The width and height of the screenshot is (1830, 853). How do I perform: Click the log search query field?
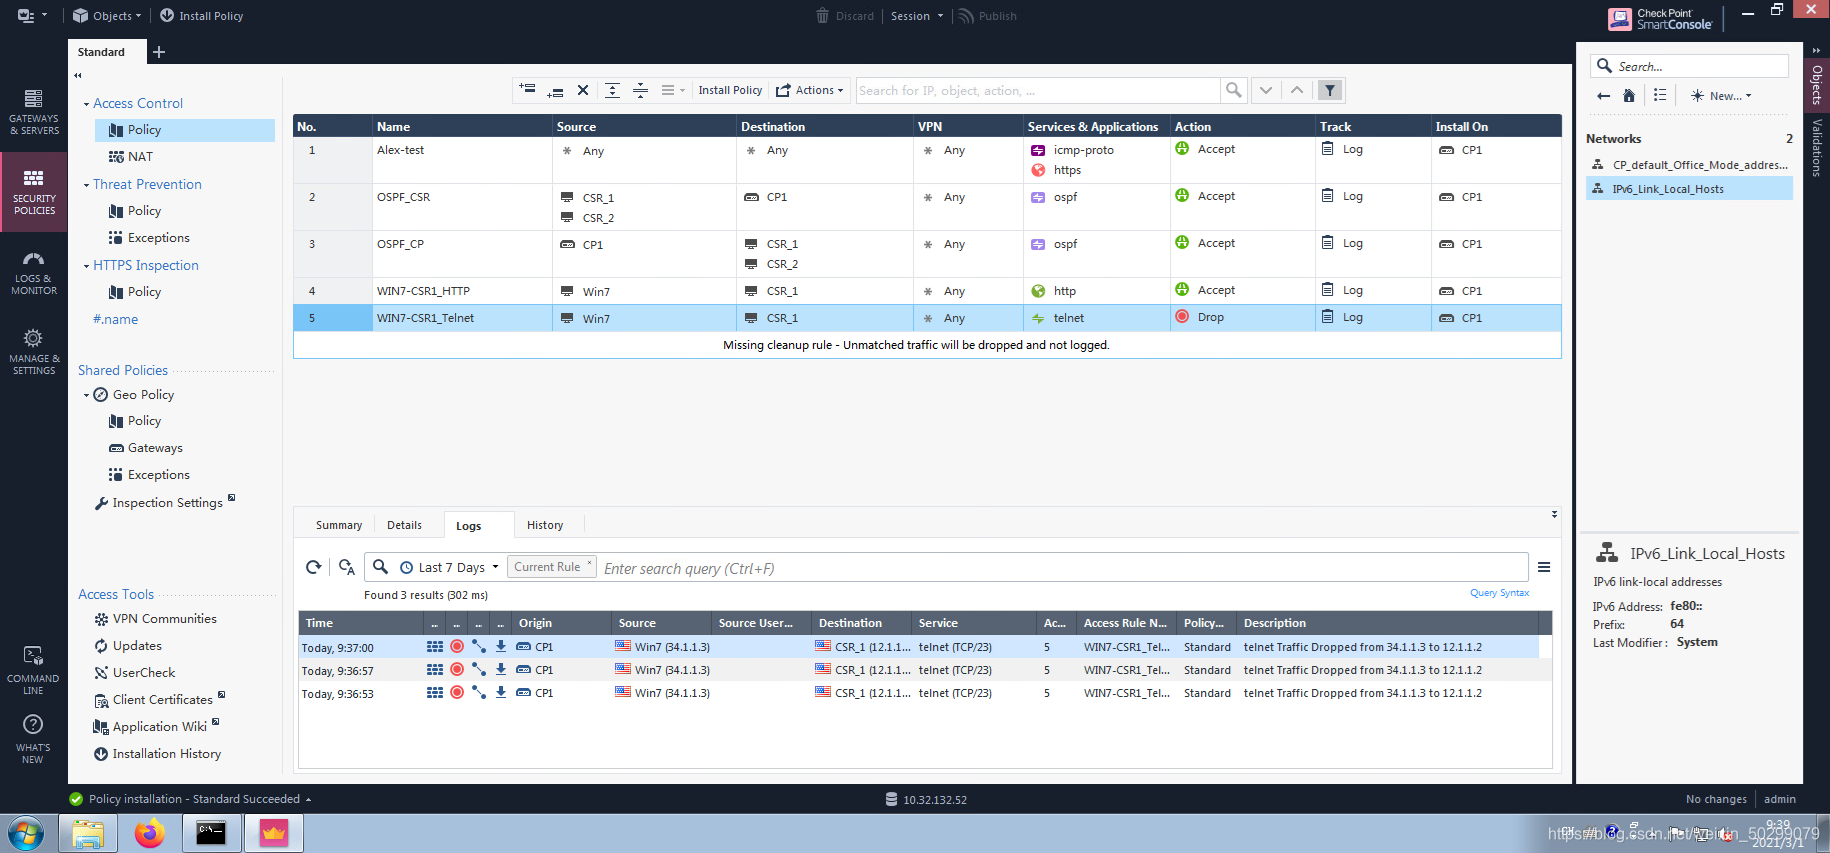click(1063, 568)
